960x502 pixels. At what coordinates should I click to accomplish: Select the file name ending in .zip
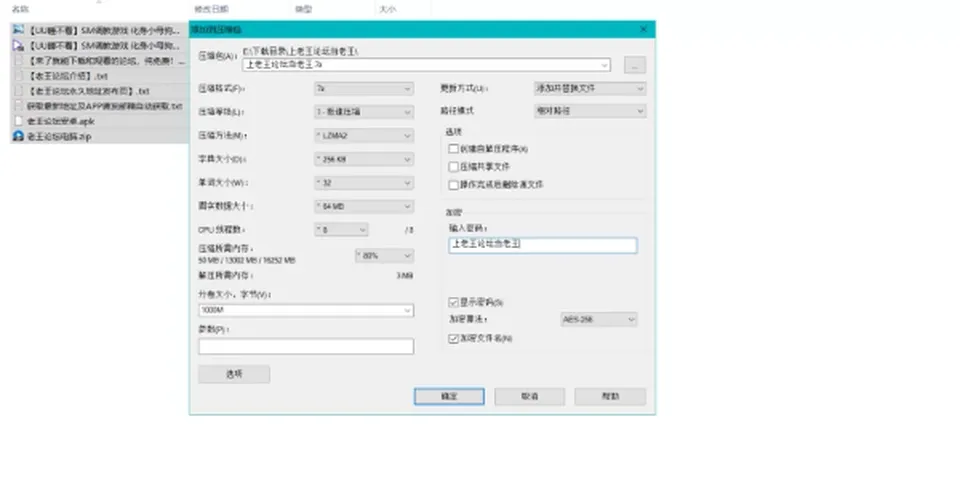(x=59, y=136)
